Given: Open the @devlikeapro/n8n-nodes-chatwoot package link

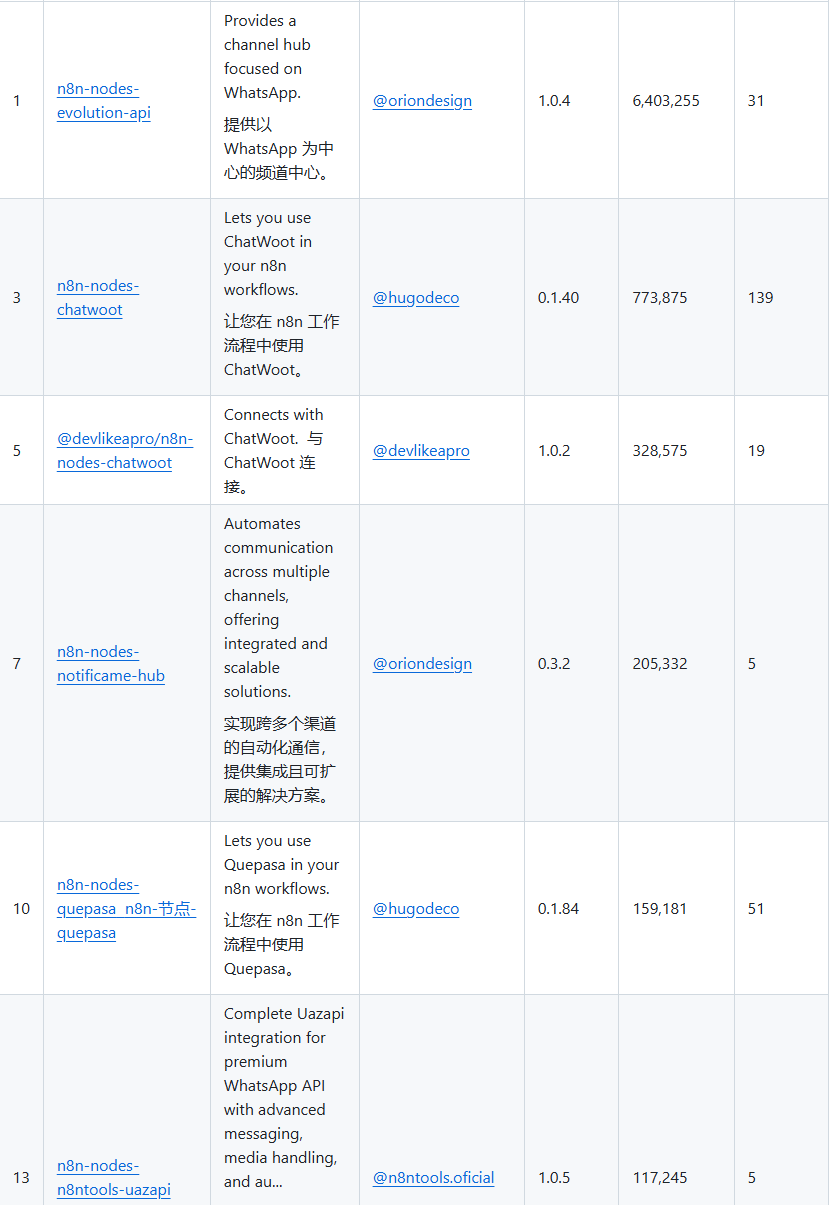Looking at the screenshot, I should [x=125, y=451].
